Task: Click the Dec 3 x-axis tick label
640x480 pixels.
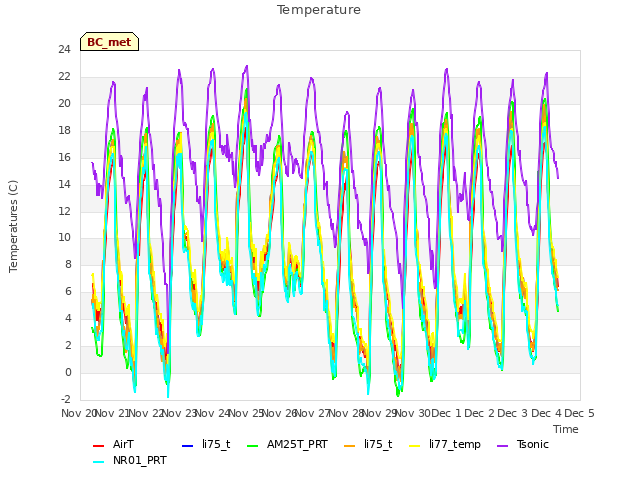Action: click(513, 413)
